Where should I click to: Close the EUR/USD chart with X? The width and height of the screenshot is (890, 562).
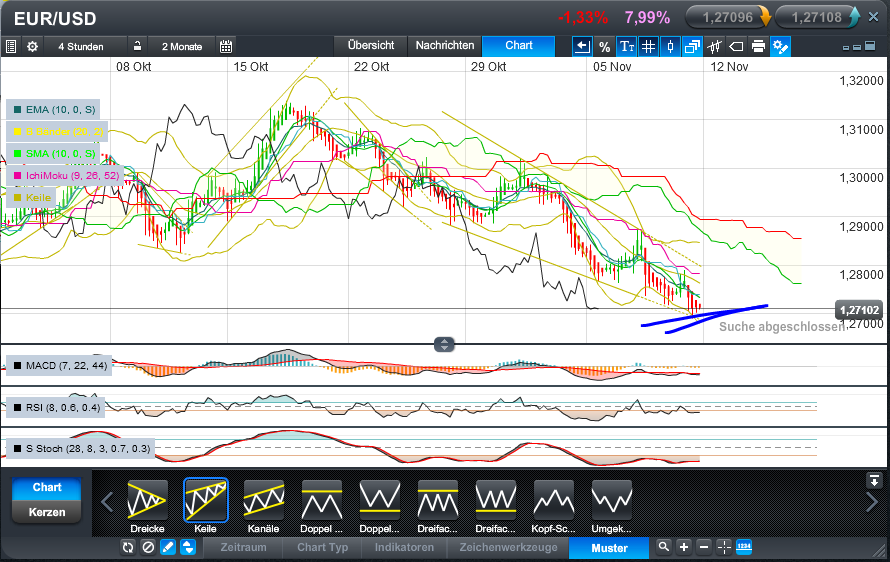(874, 18)
